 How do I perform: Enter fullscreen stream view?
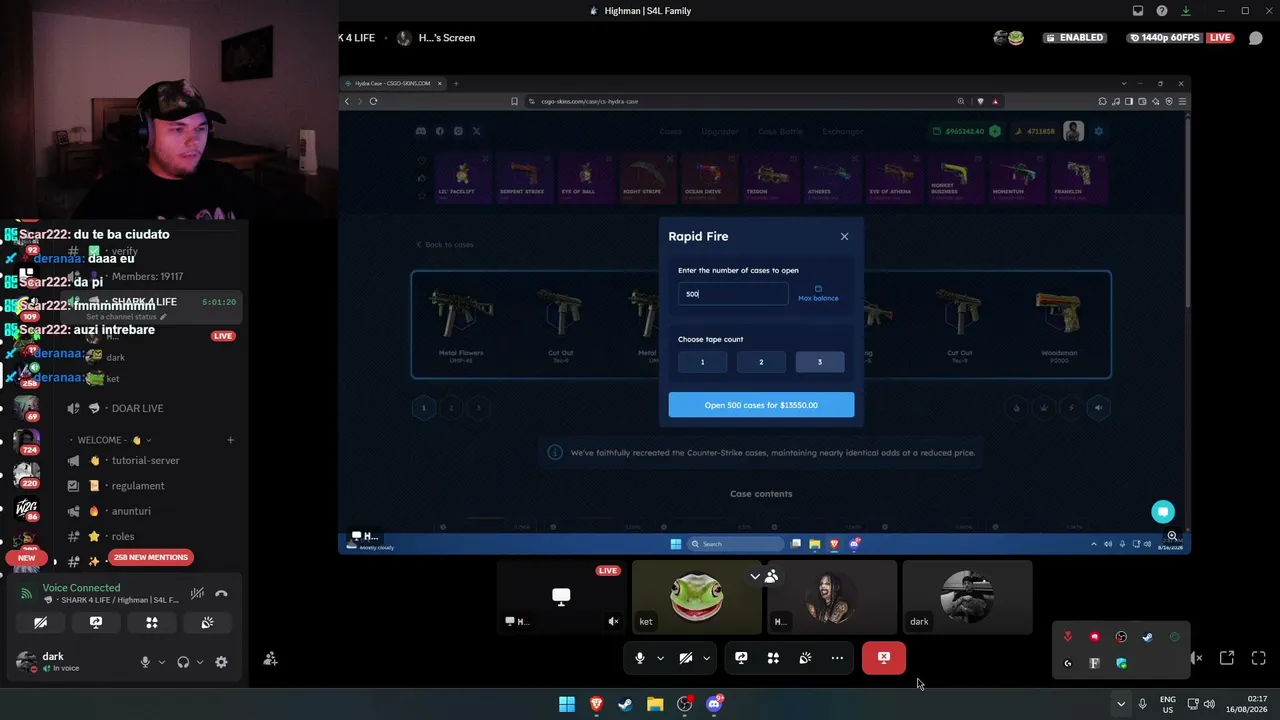click(1259, 658)
